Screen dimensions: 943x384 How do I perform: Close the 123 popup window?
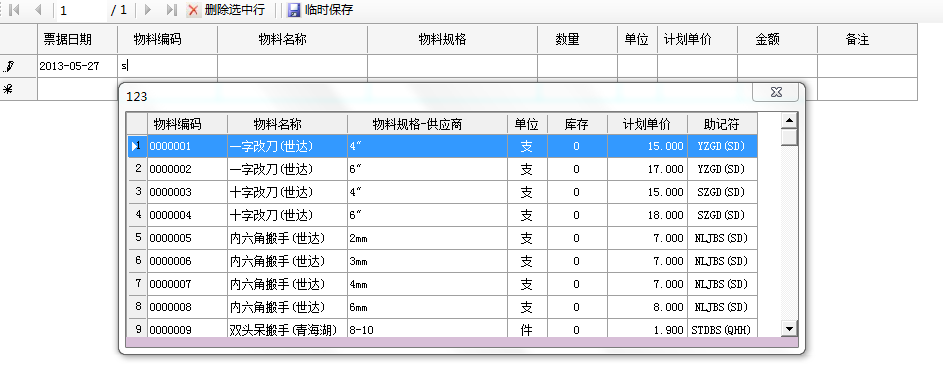(776, 92)
